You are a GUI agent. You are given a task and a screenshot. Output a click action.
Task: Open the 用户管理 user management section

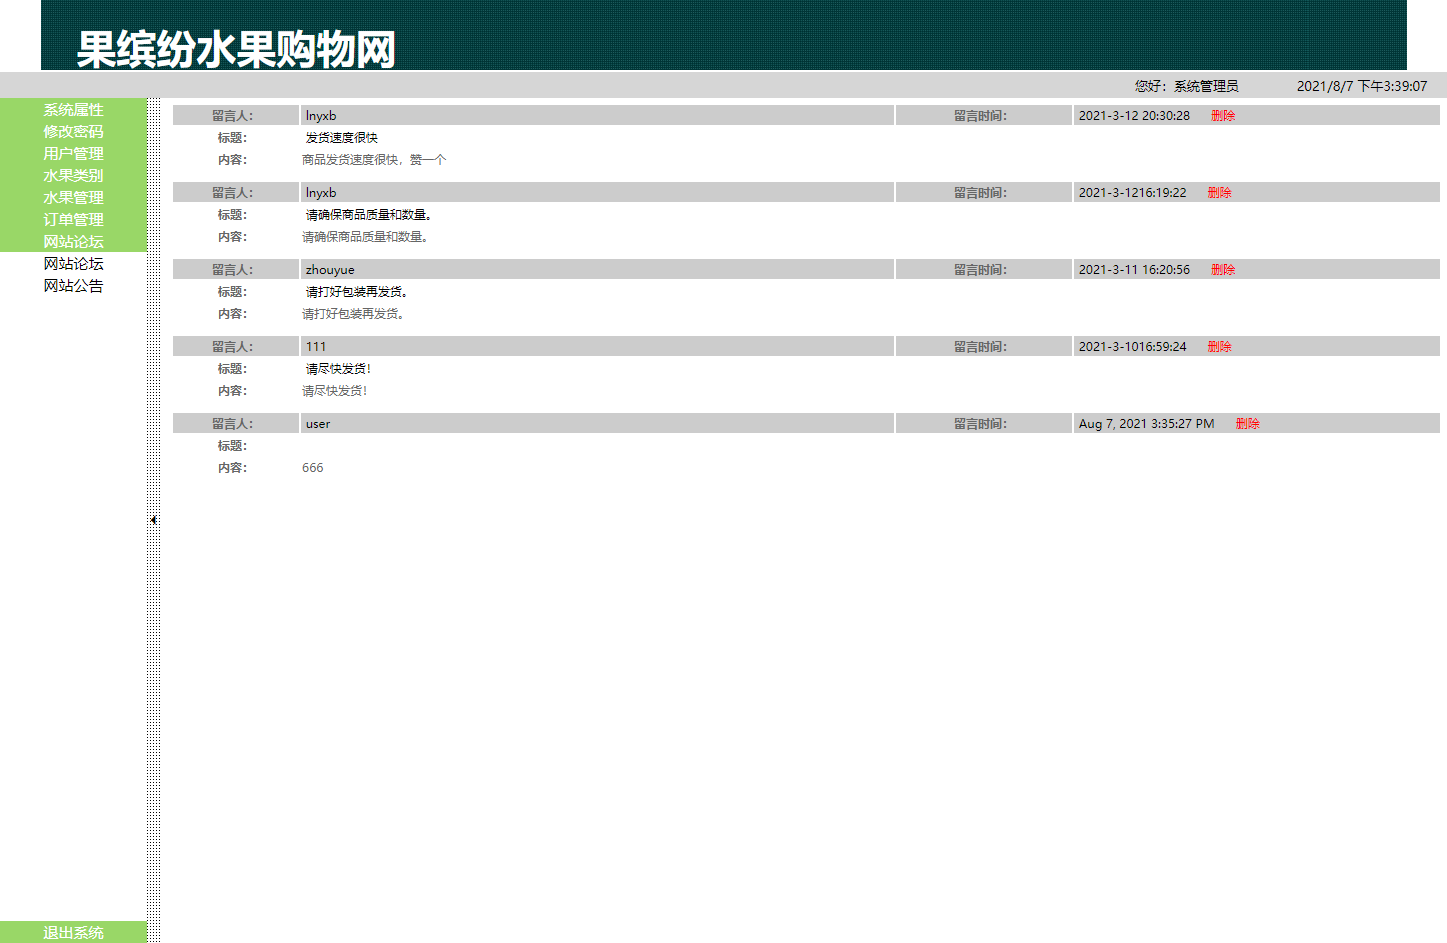(x=72, y=153)
